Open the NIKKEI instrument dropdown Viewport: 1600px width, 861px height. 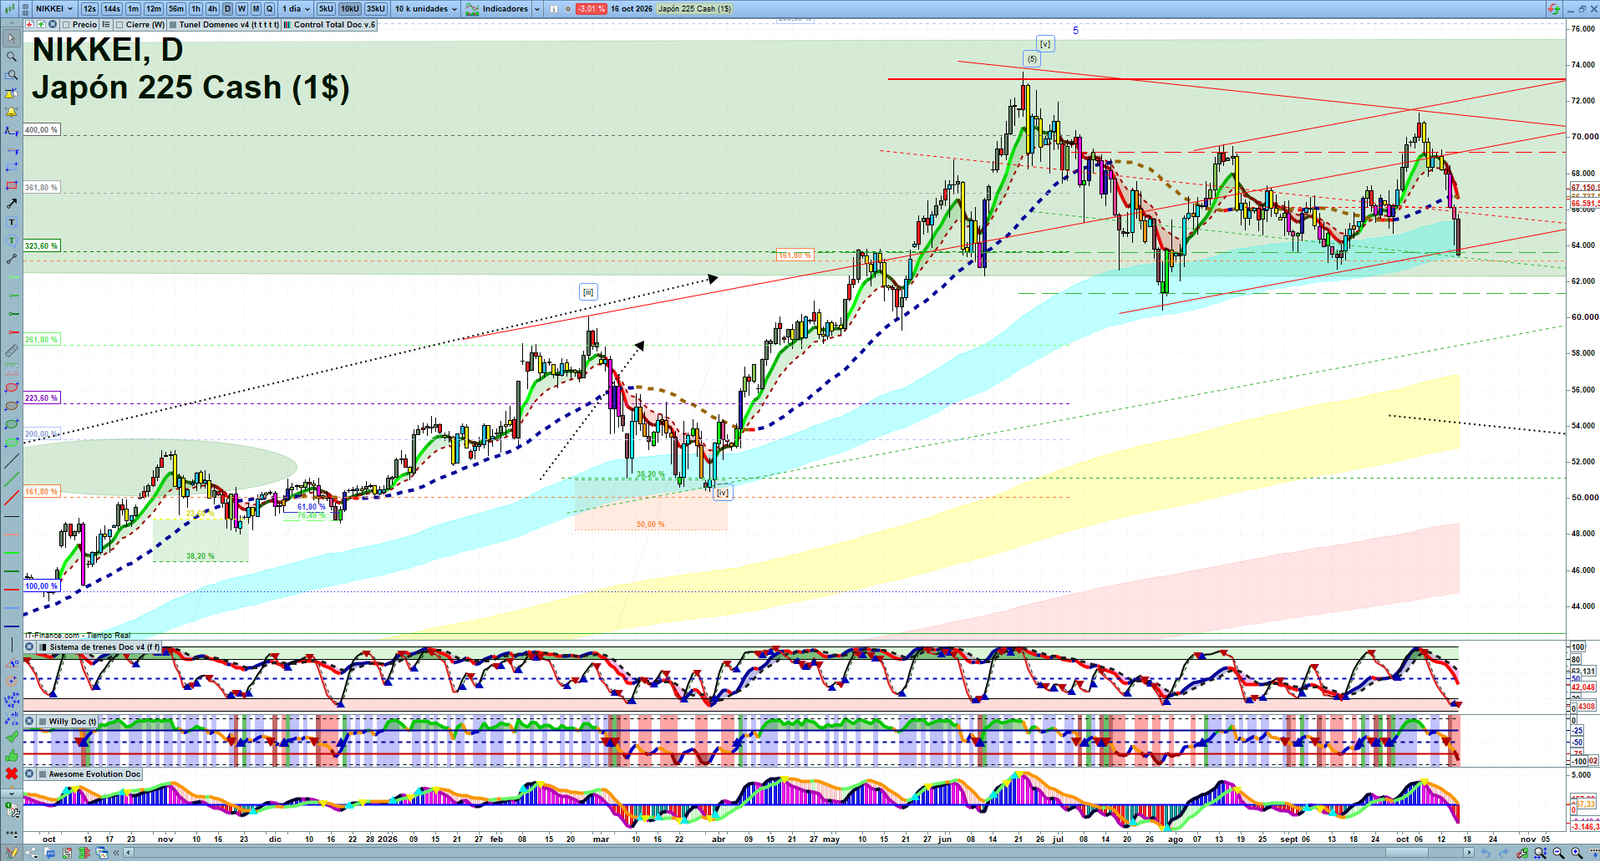pos(53,9)
